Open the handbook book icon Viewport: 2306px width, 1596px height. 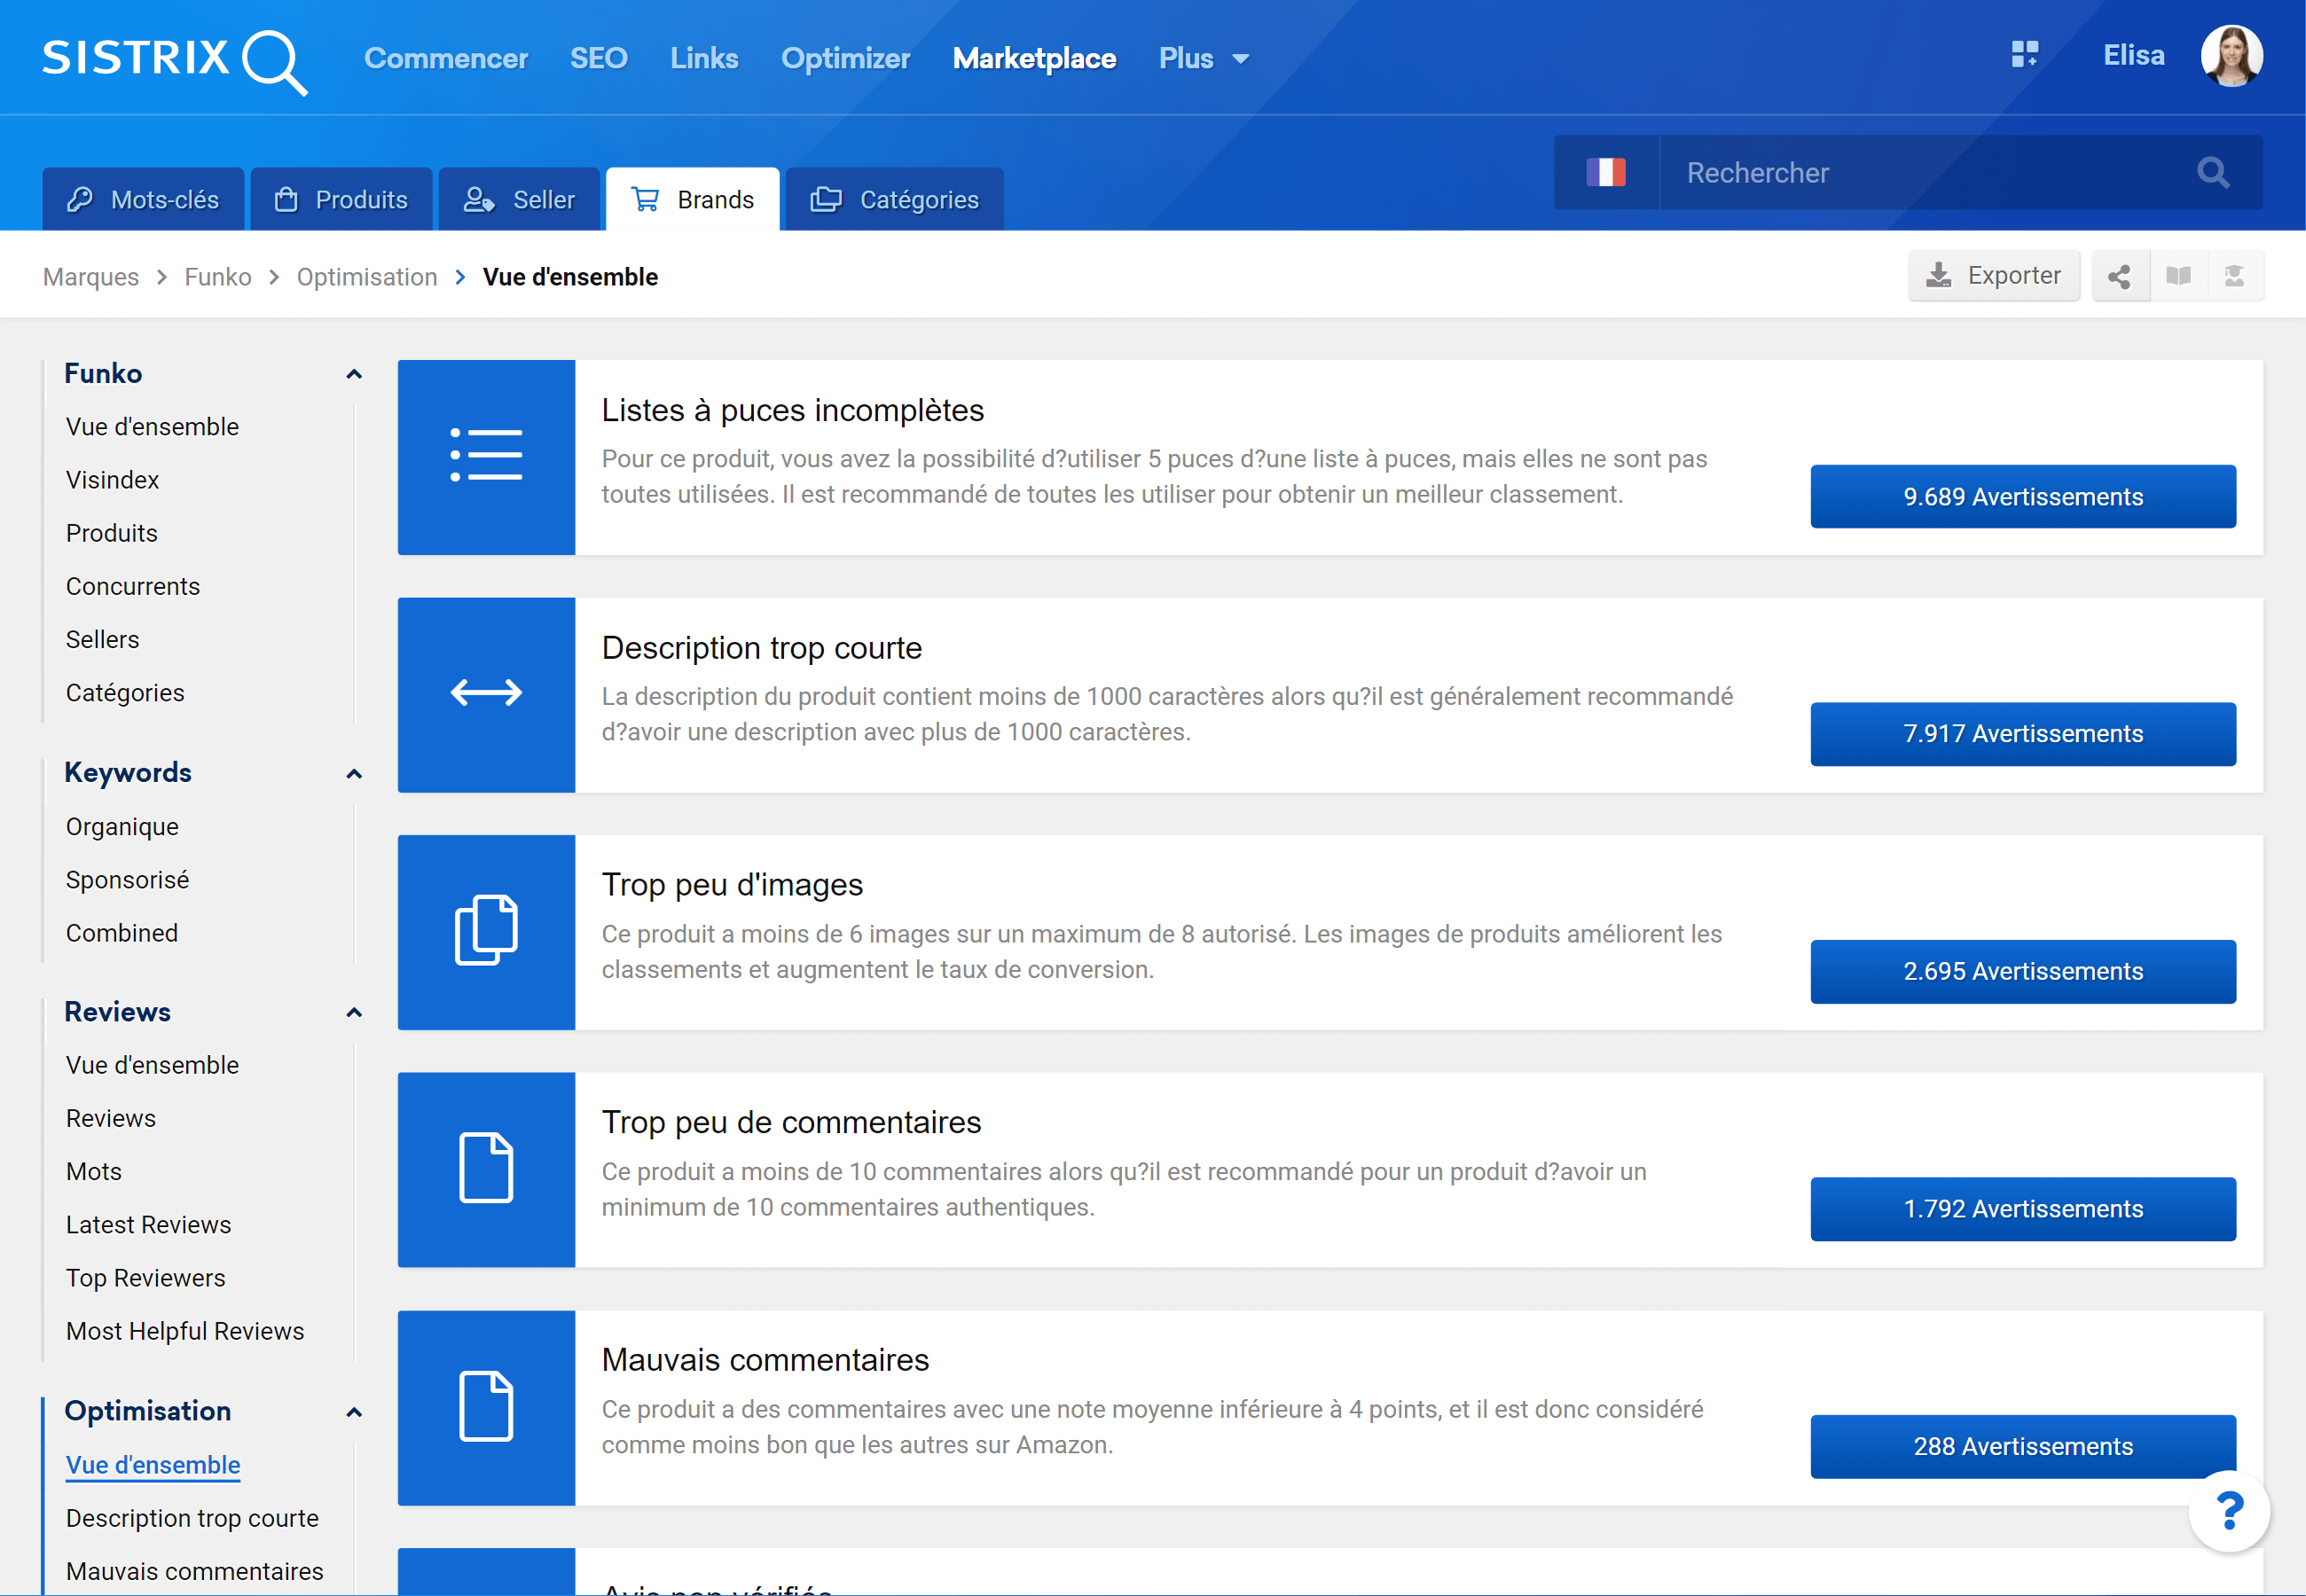(x=2178, y=277)
